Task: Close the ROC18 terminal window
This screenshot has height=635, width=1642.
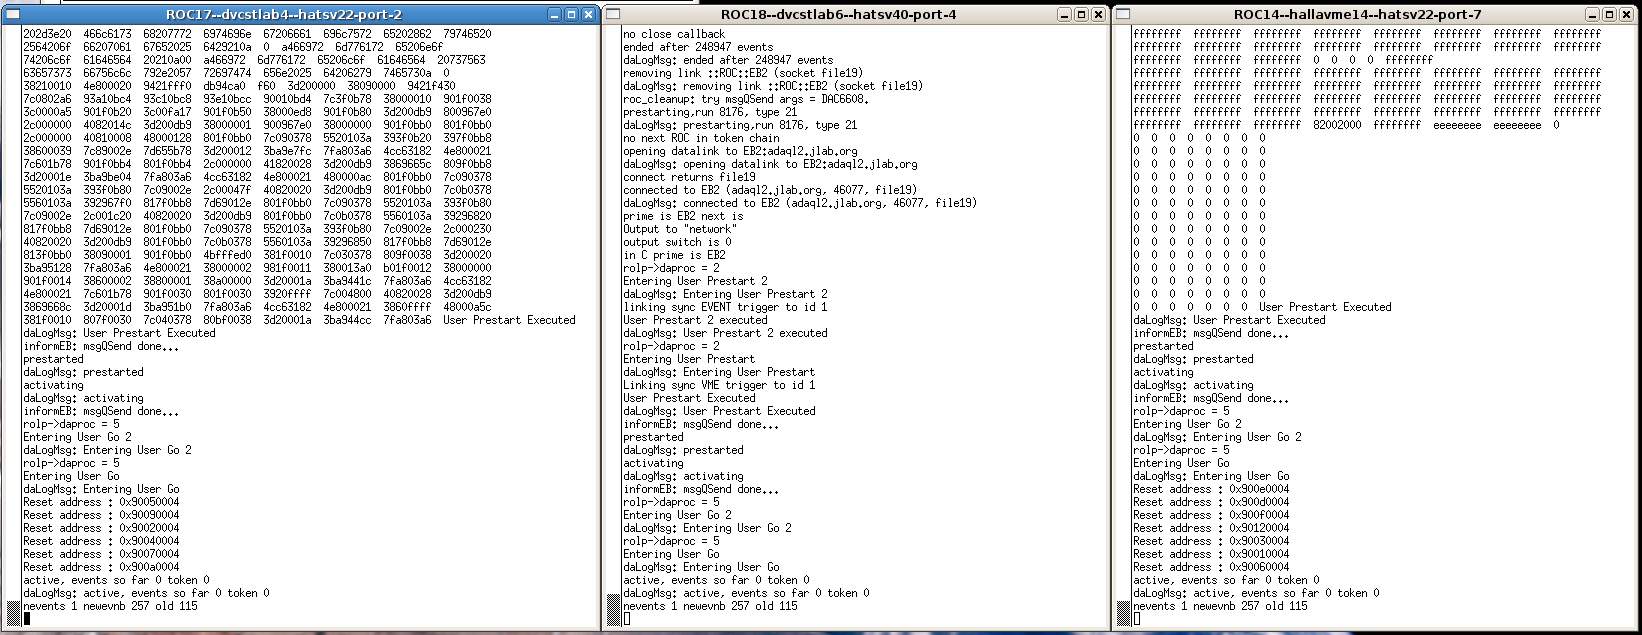Action: point(1098,15)
